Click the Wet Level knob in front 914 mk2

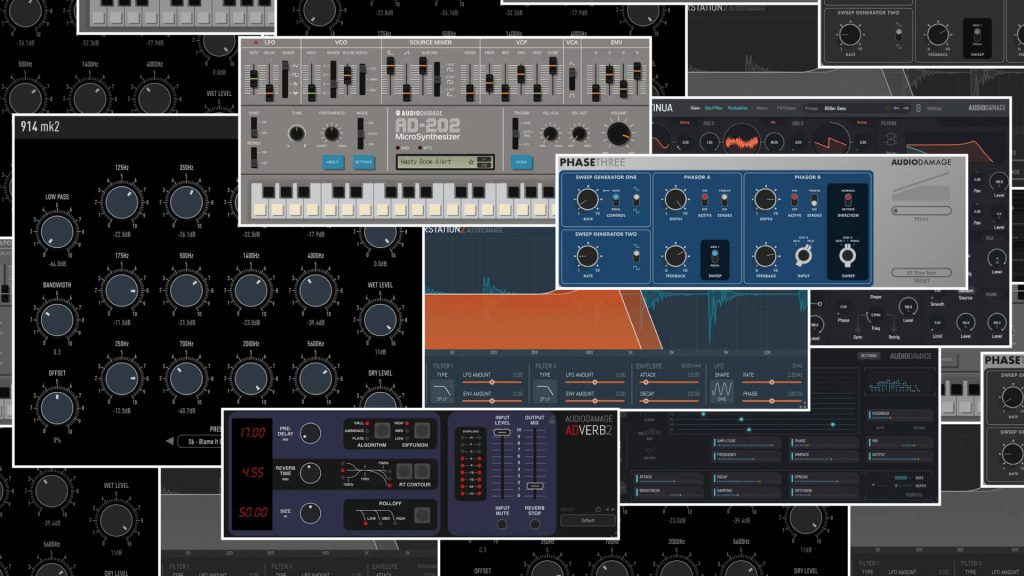(380, 320)
